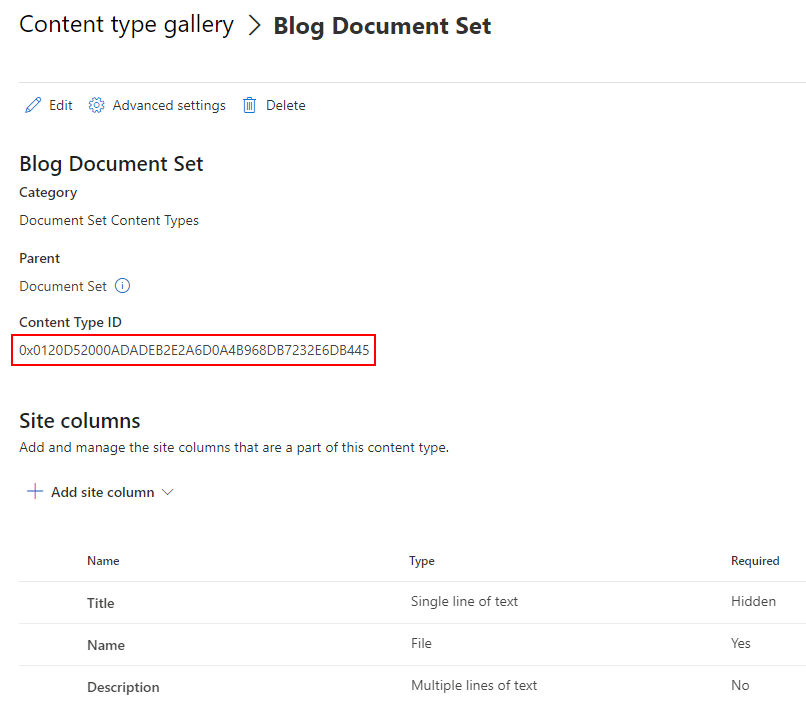The width and height of the screenshot is (806, 706).
Task: Click the Delete trash icon
Action: [249, 105]
